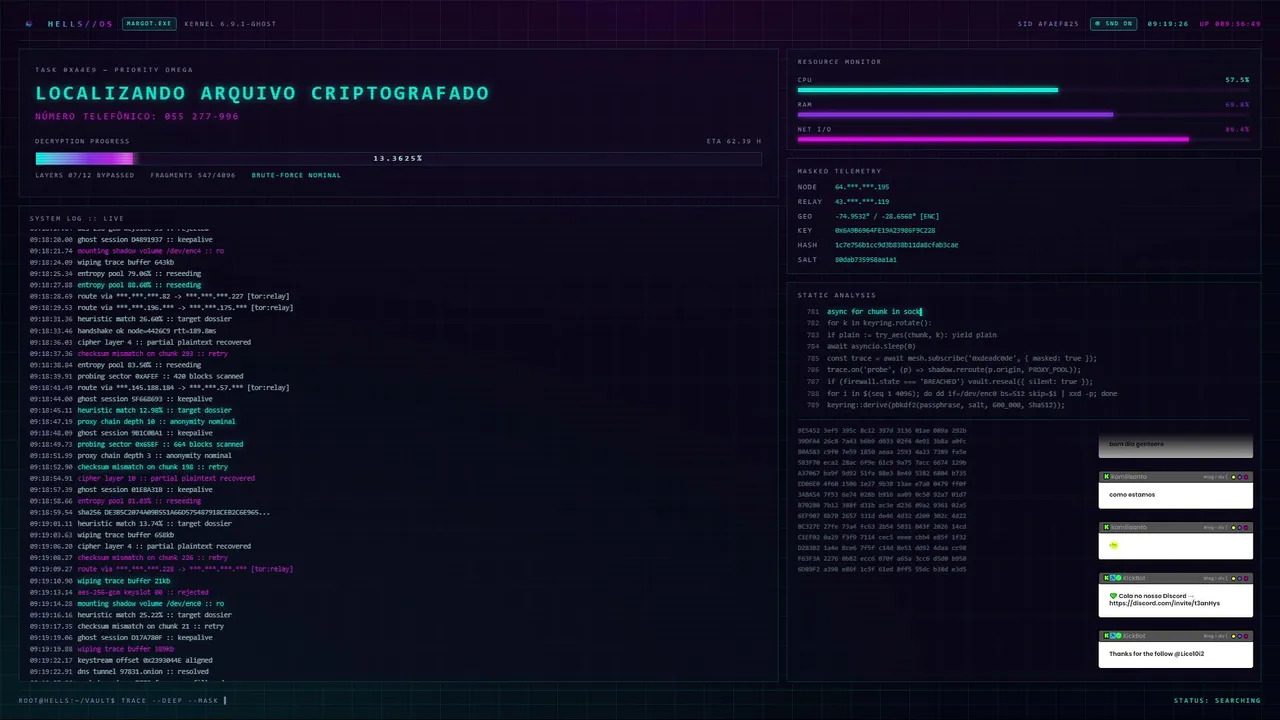Click the 13.3625% progress value

[398, 158]
